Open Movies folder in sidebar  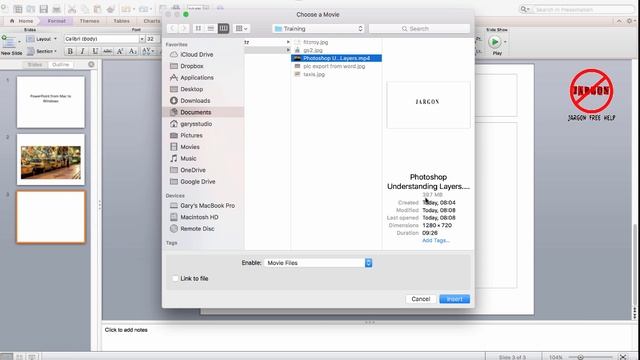point(190,147)
